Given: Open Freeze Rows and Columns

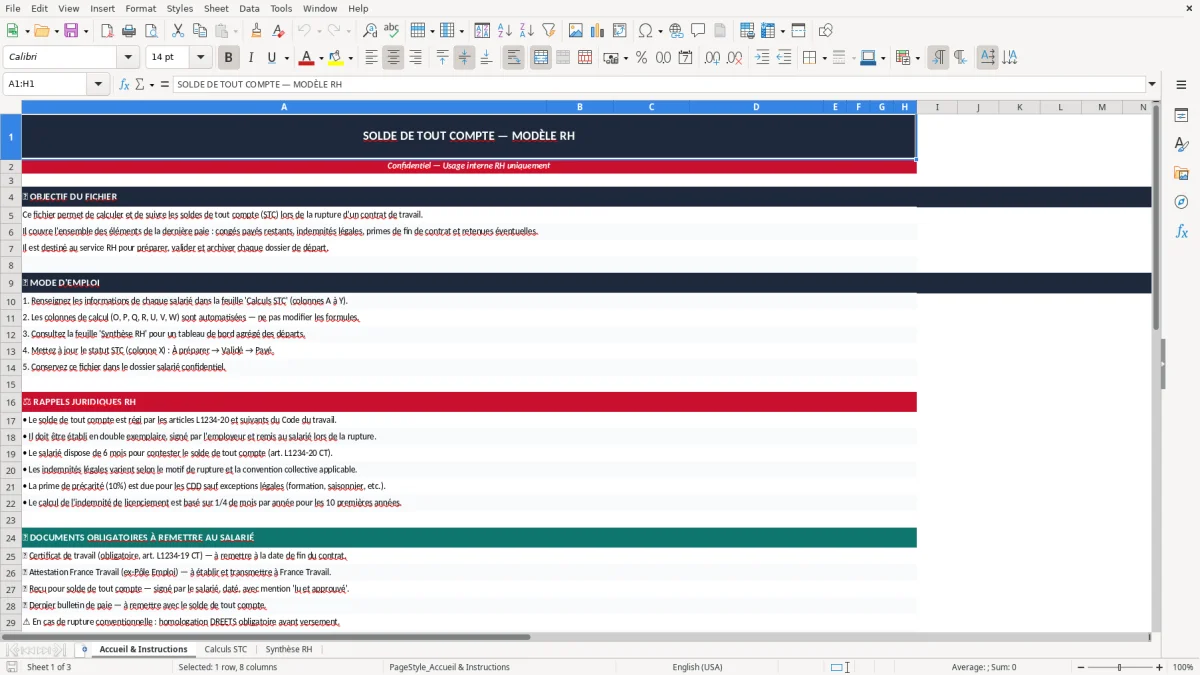Looking at the screenshot, I should click(x=768, y=31).
